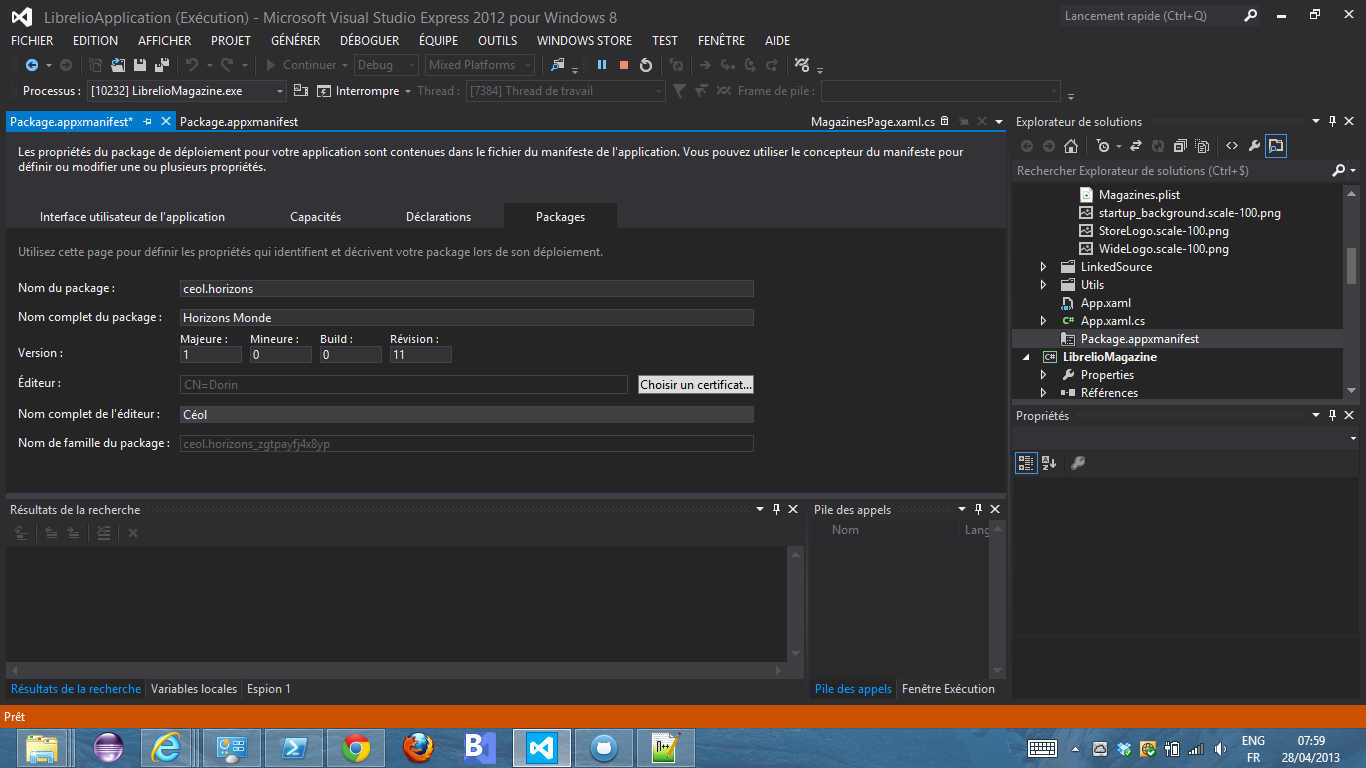Click the search results horizontal scrollbar

(x=397, y=669)
